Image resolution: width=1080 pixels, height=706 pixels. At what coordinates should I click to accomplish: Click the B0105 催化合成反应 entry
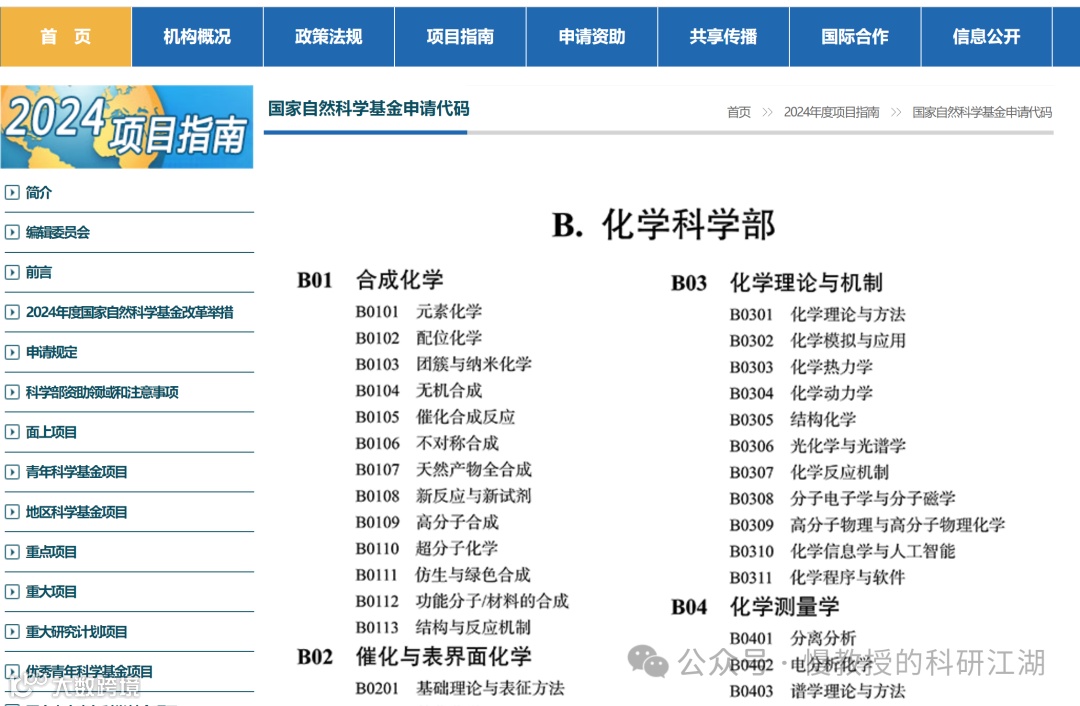click(x=435, y=417)
